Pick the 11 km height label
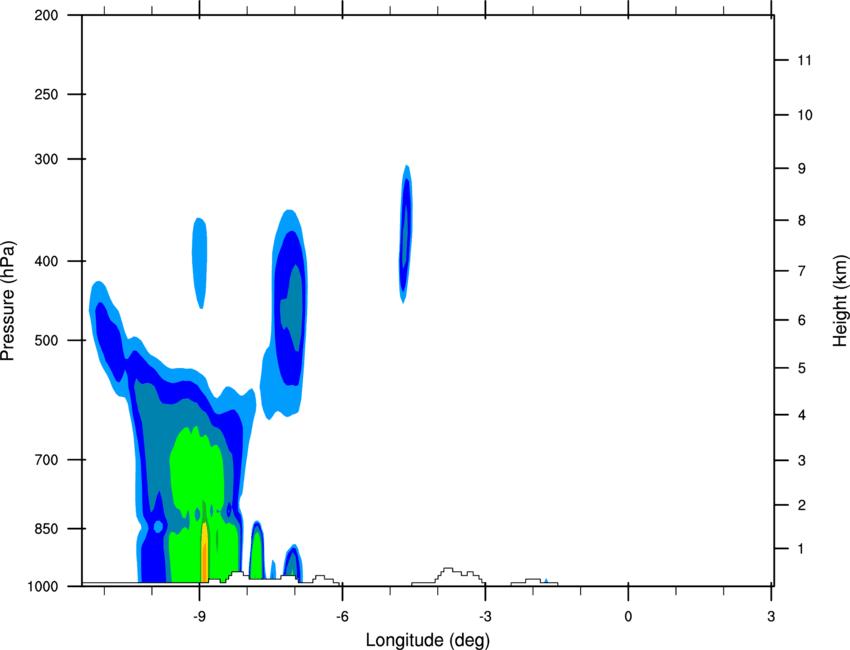This screenshot has height=650, width=850. point(804,60)
